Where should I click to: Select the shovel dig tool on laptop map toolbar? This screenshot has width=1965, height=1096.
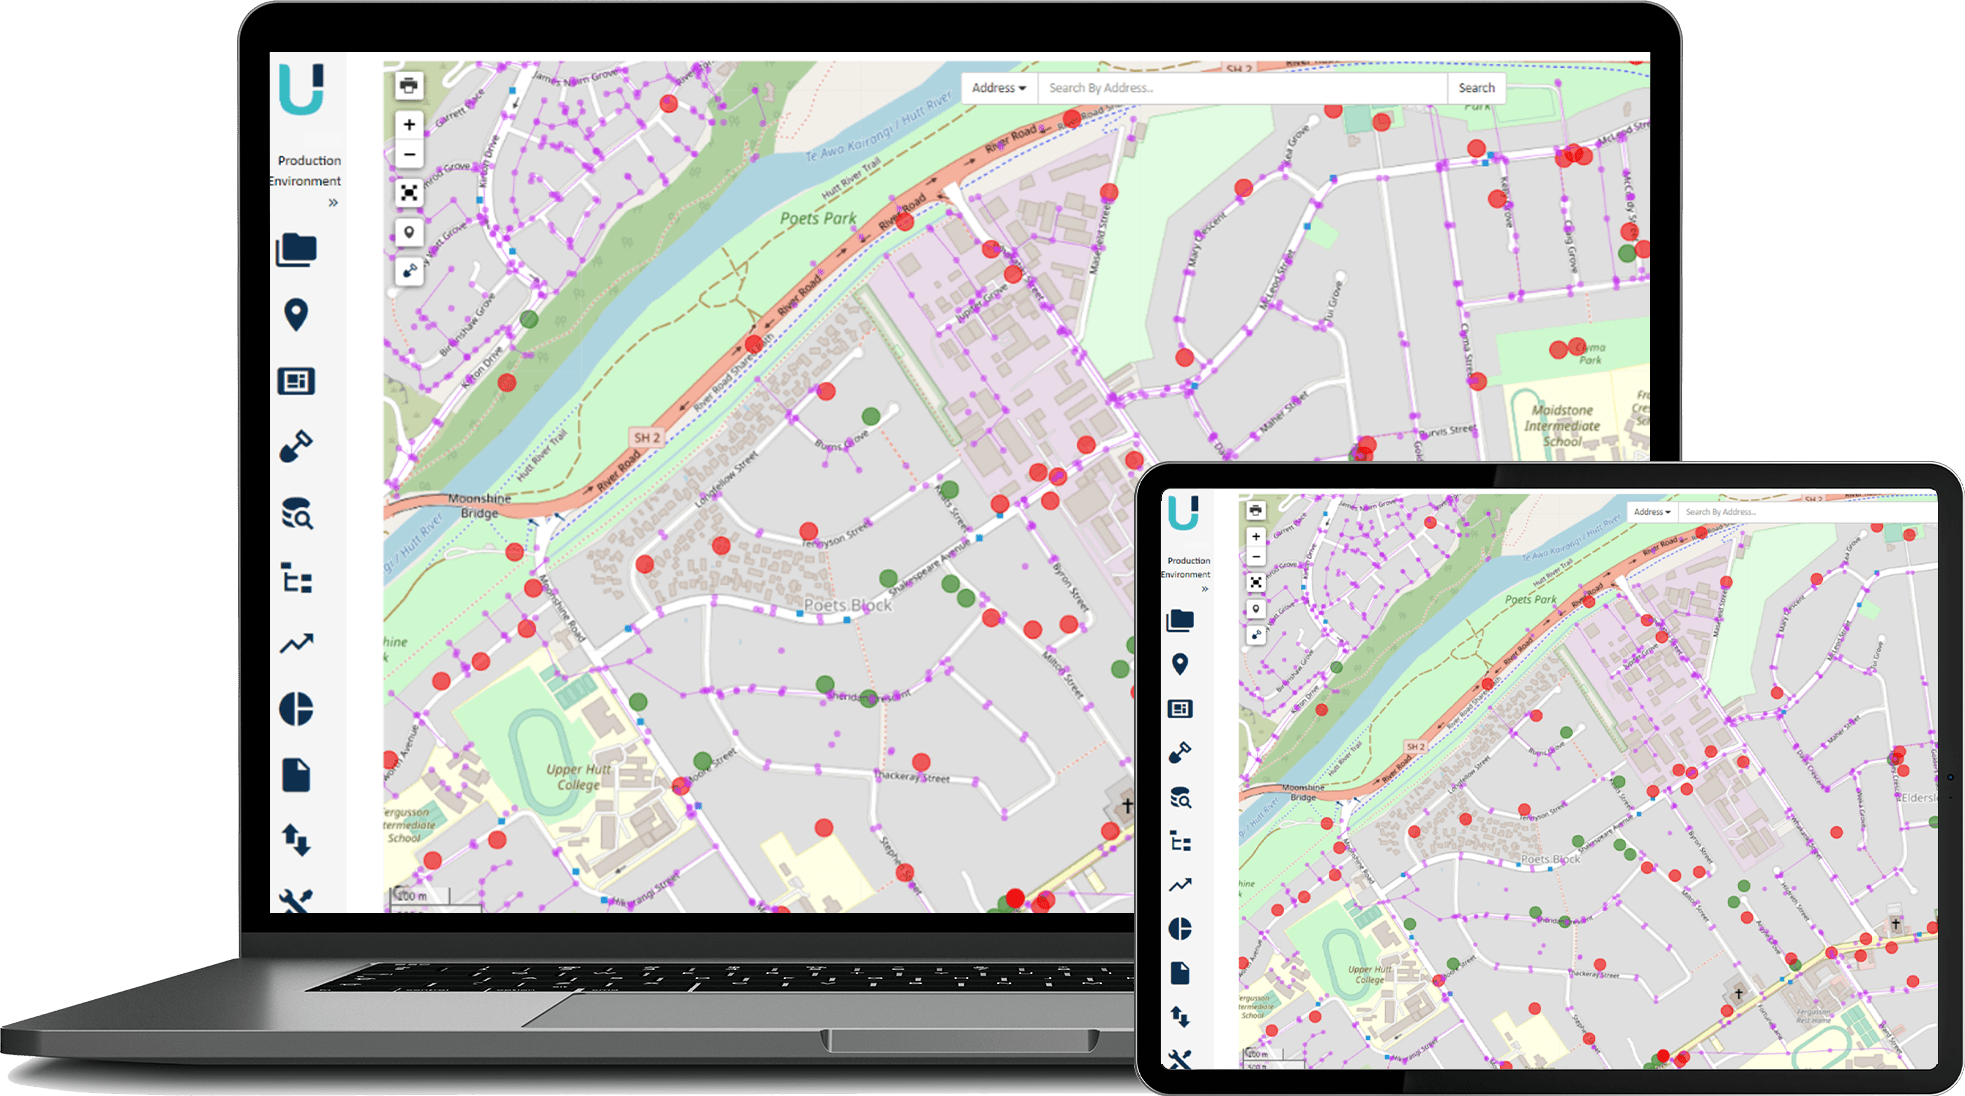(x=409, y=271)
